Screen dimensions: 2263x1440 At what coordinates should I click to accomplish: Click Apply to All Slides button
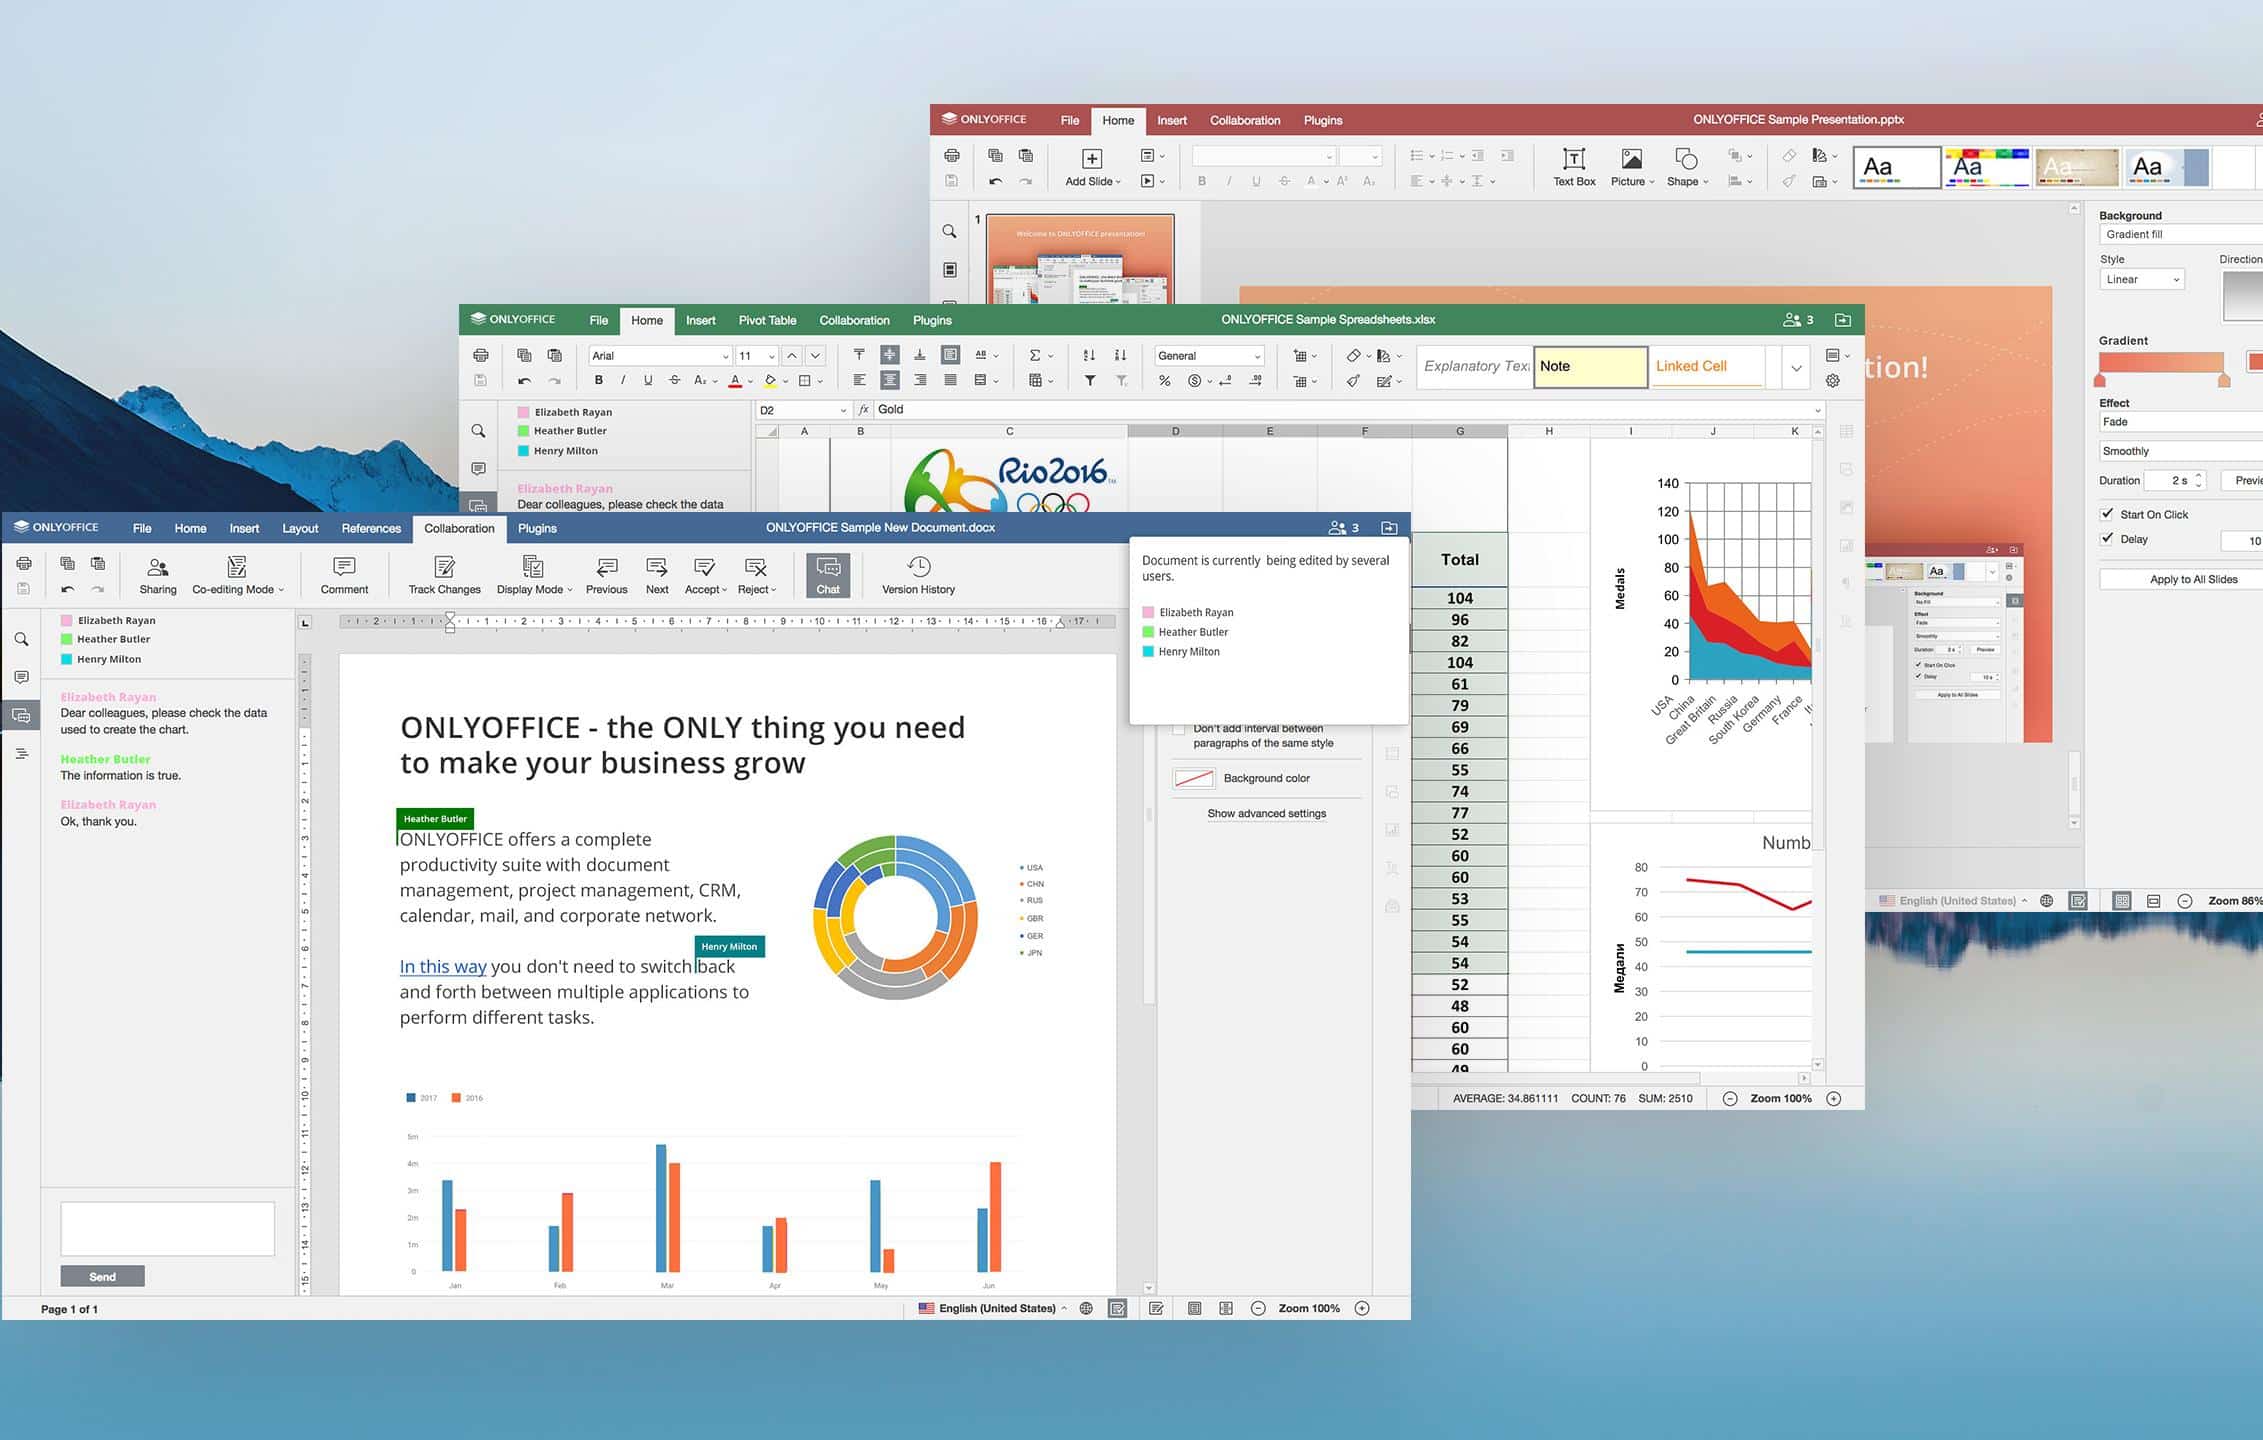click(x=2192, y=579)
